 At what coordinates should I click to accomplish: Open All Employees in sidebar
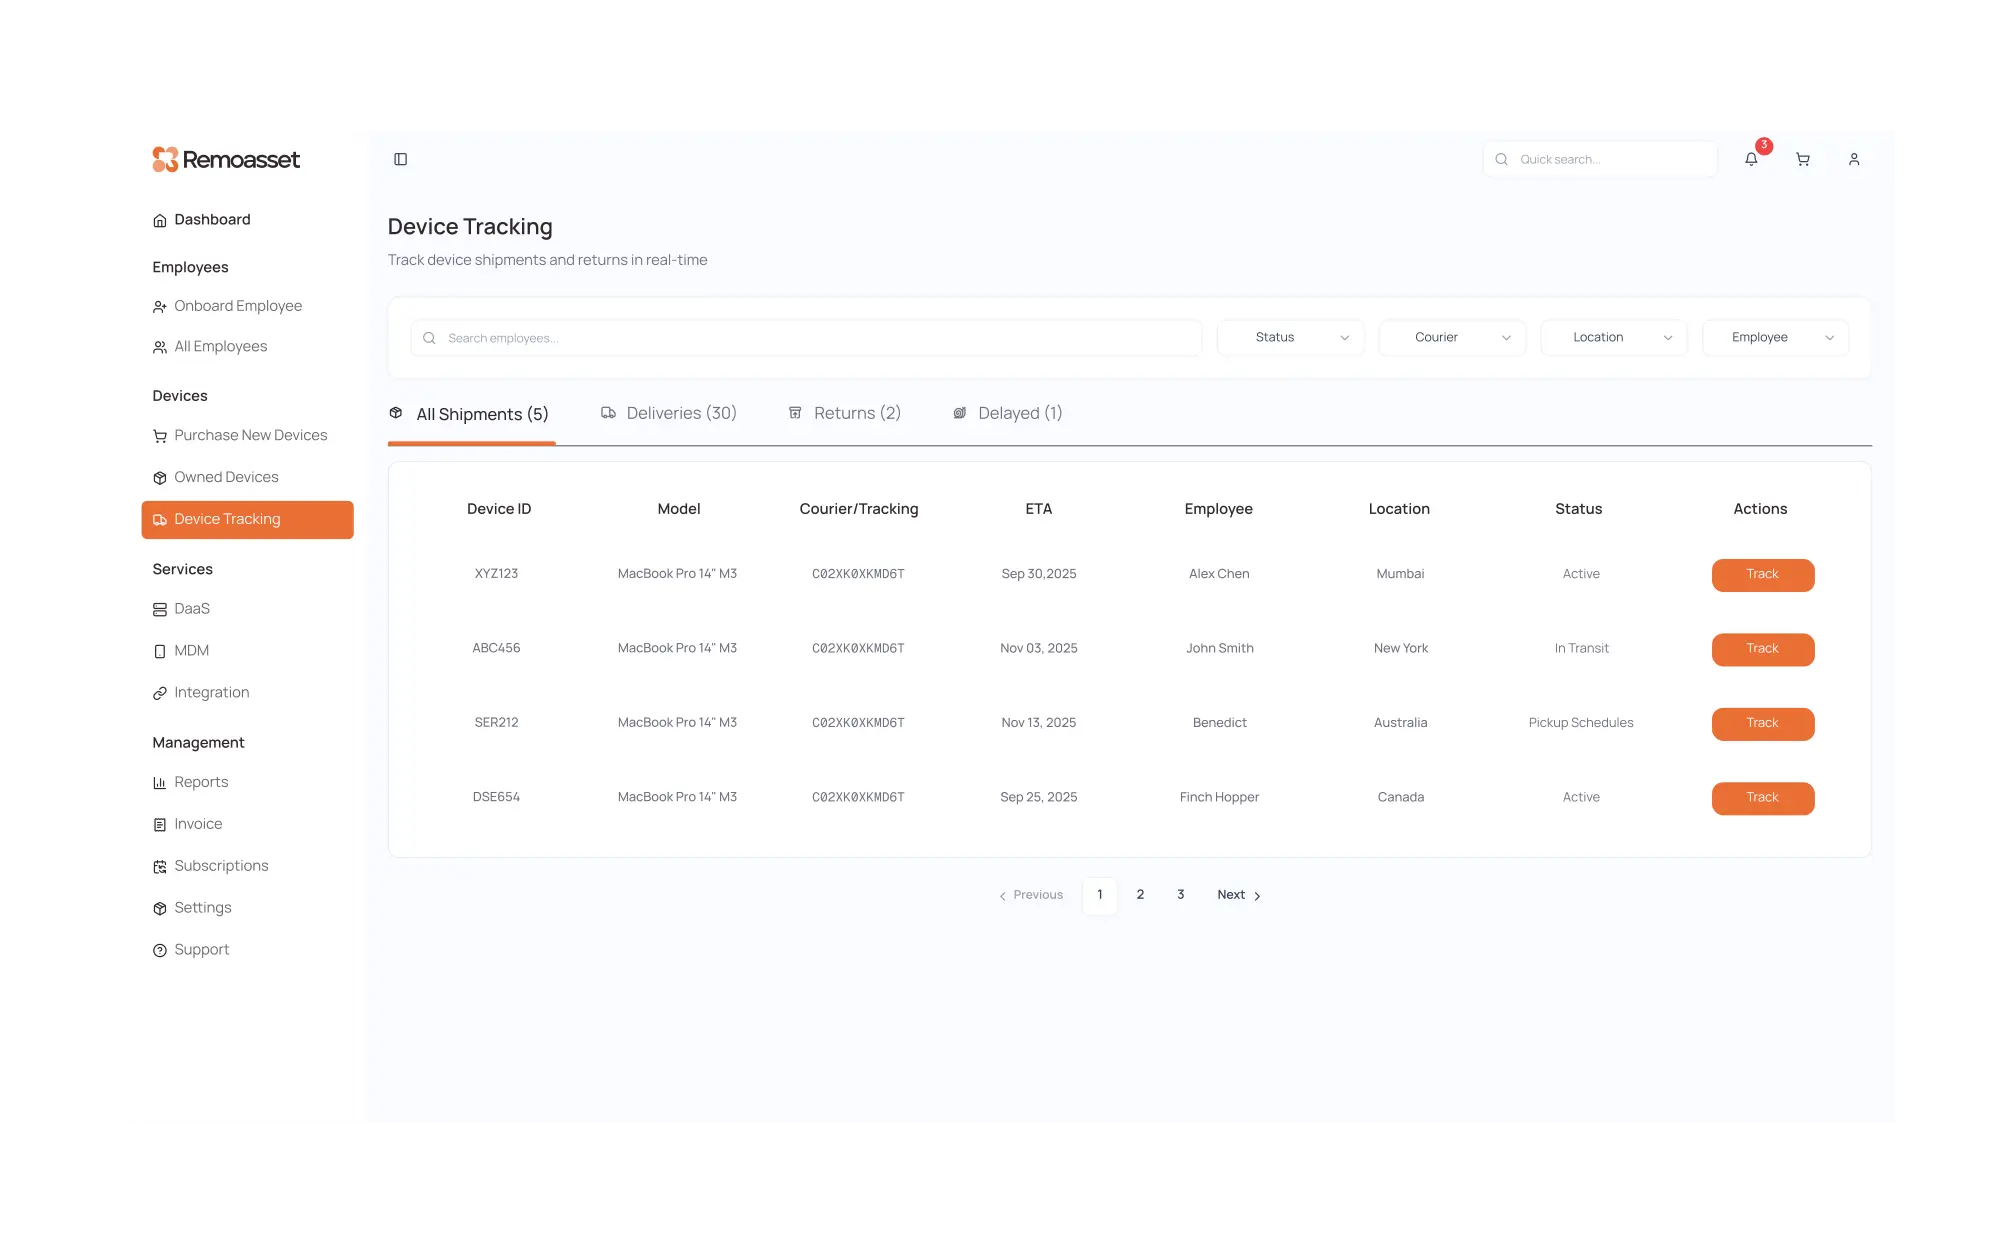click(221, 346)
